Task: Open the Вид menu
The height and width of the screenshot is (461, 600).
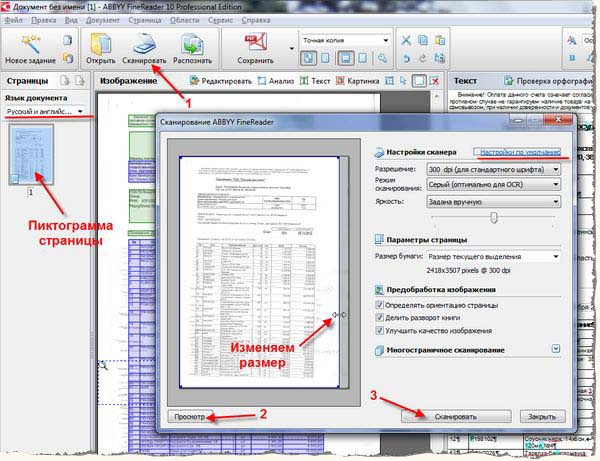Action: click(71, 20)
